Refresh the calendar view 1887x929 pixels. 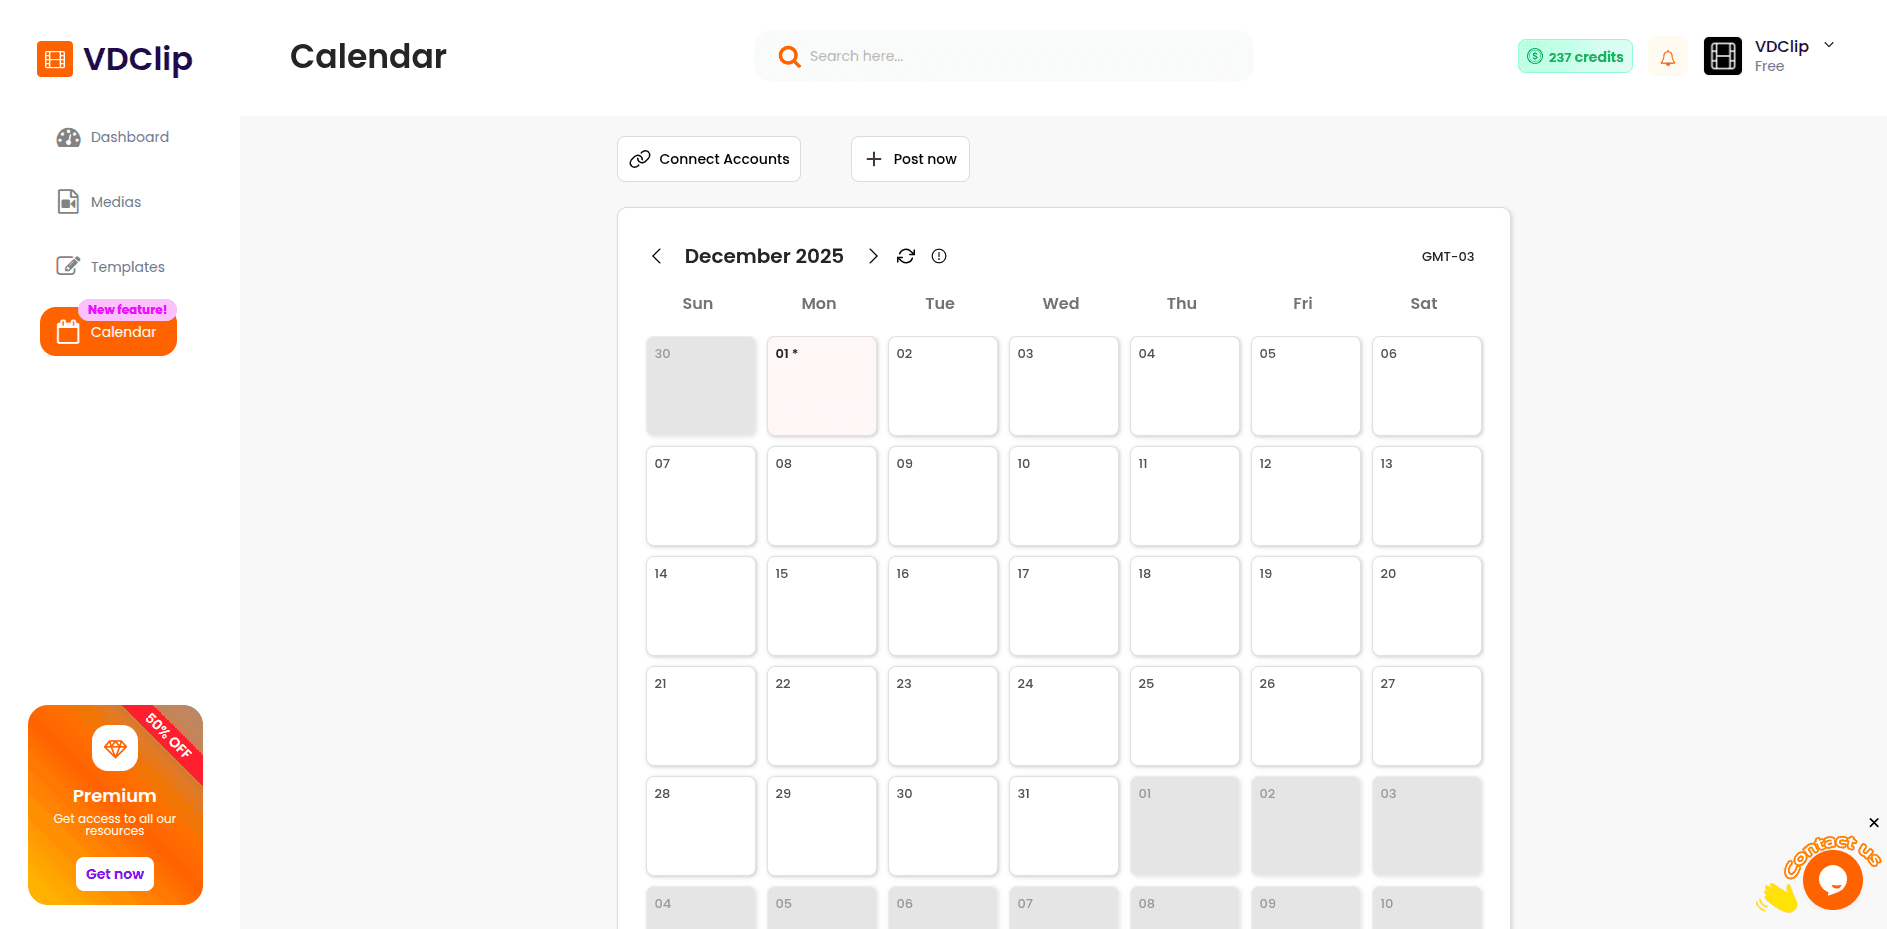(x=905, y=256)
